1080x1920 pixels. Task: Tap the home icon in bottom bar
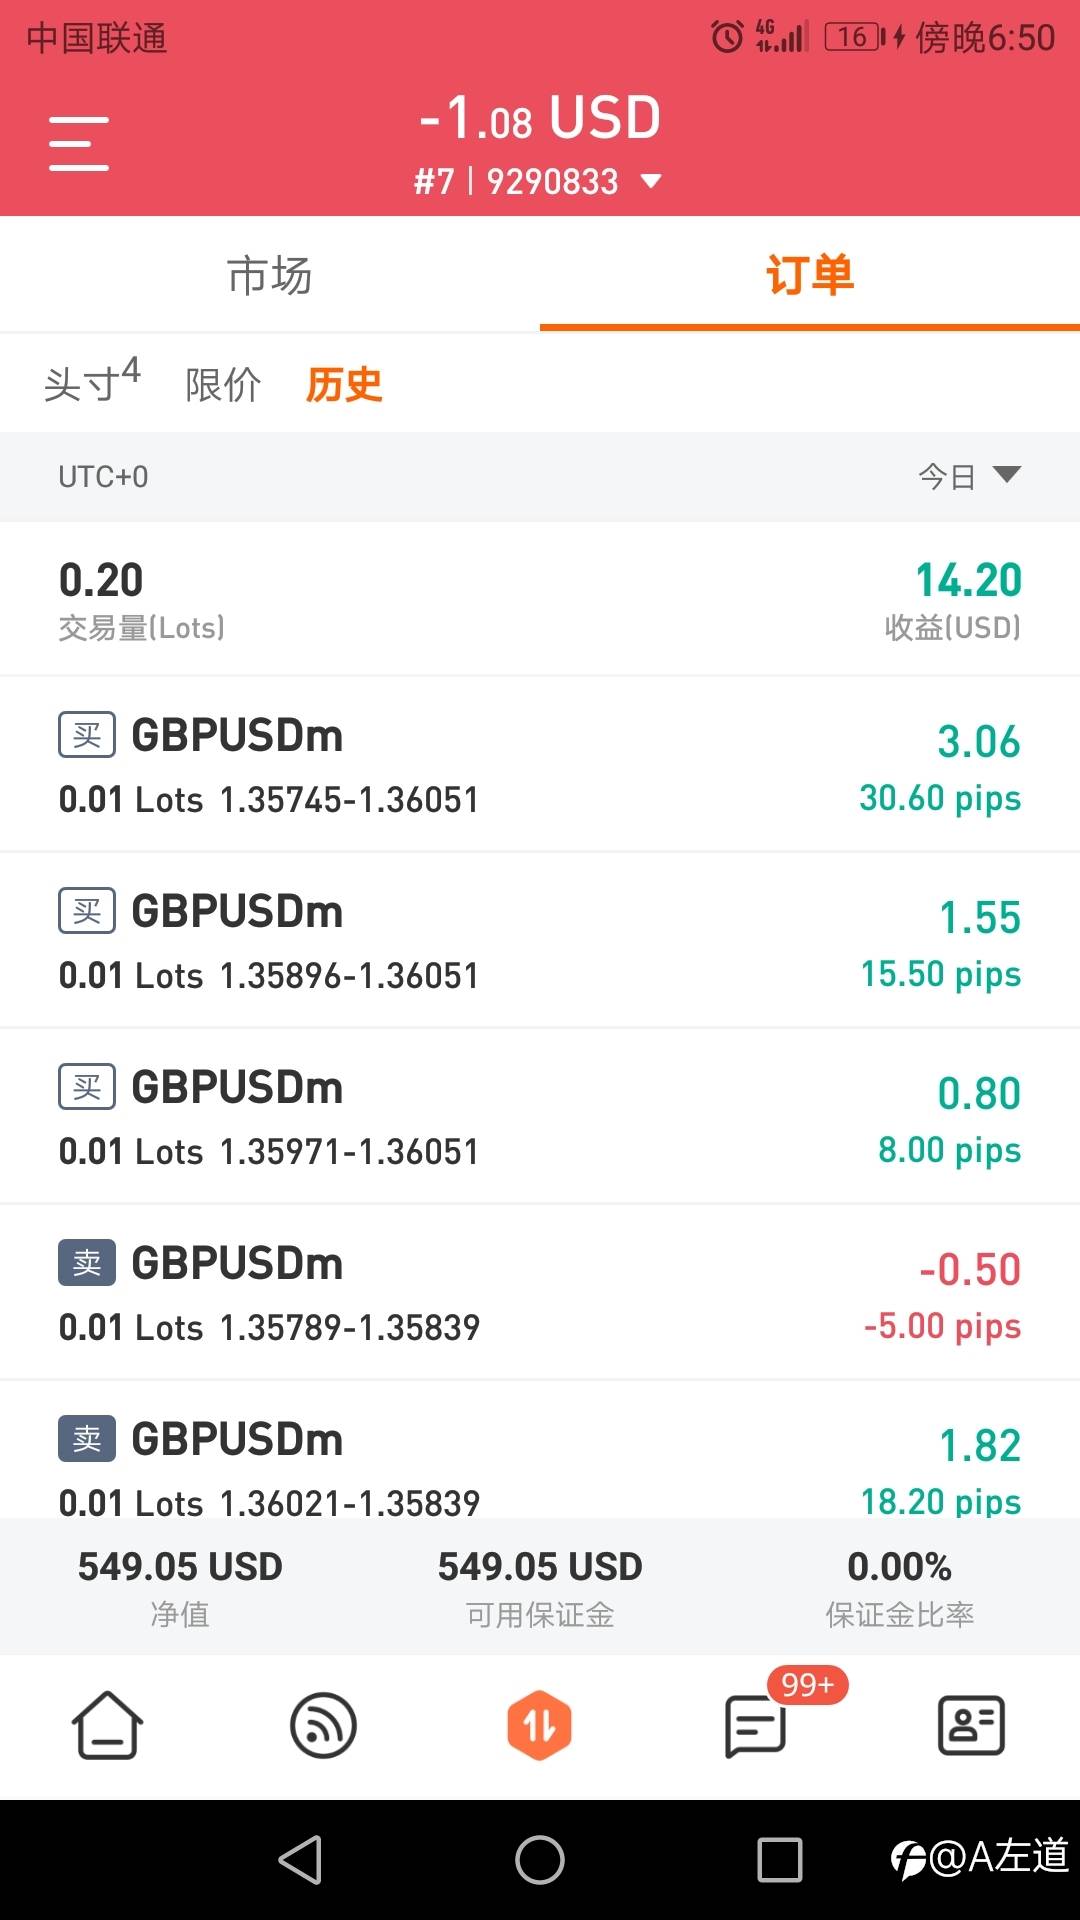(107, 1725)
